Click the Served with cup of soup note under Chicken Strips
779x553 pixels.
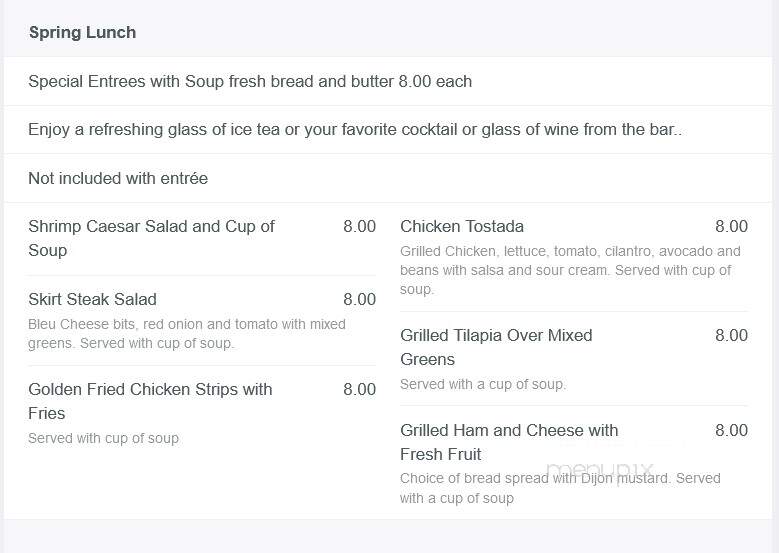click(103, 438)
